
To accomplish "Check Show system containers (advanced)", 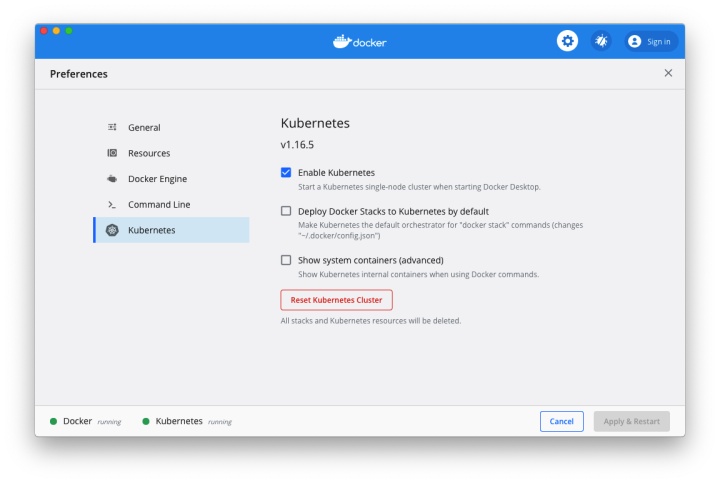I will tap(286, 260).
